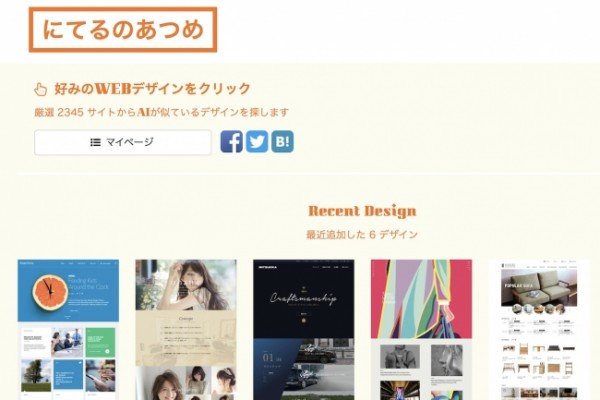Choose the colorful pink illustration design thumbnail

pos(421,330)
